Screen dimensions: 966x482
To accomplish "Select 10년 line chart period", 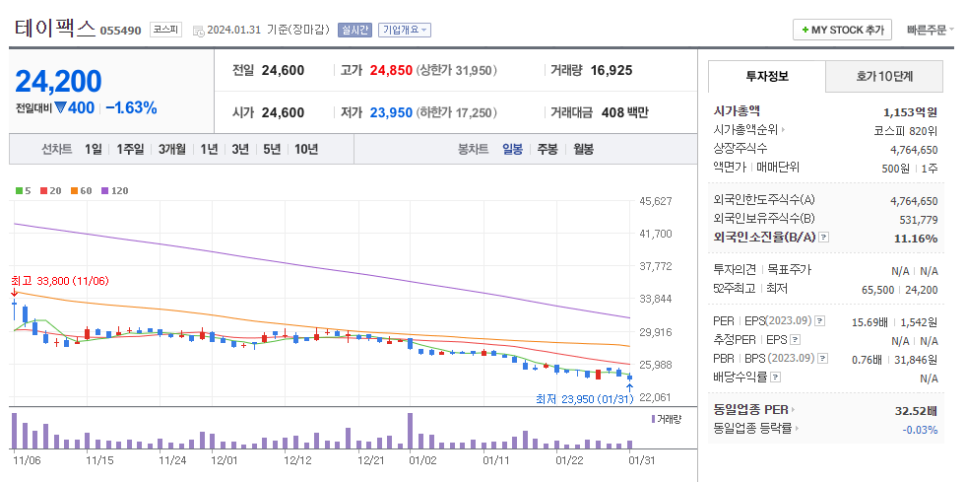I will (x=306, y=149).
